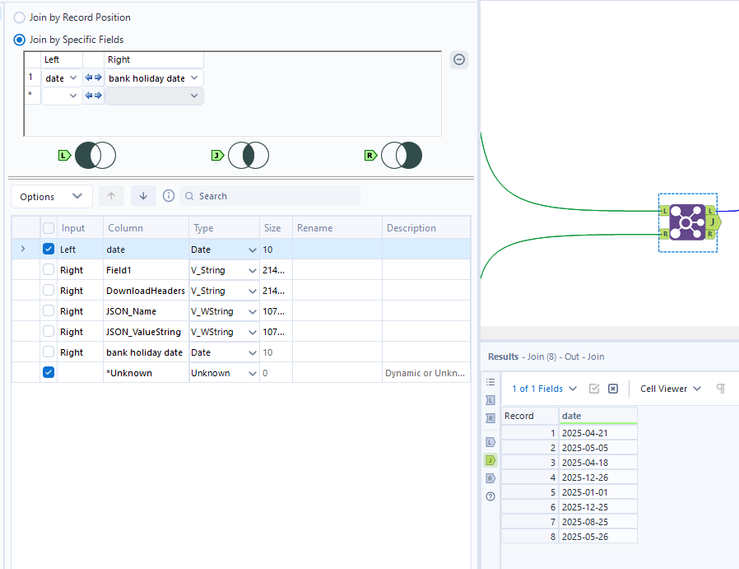The width and height of the screenshot is (739, 569).
Task: Move selected field up with the arrow
Action: coord(111,196)
